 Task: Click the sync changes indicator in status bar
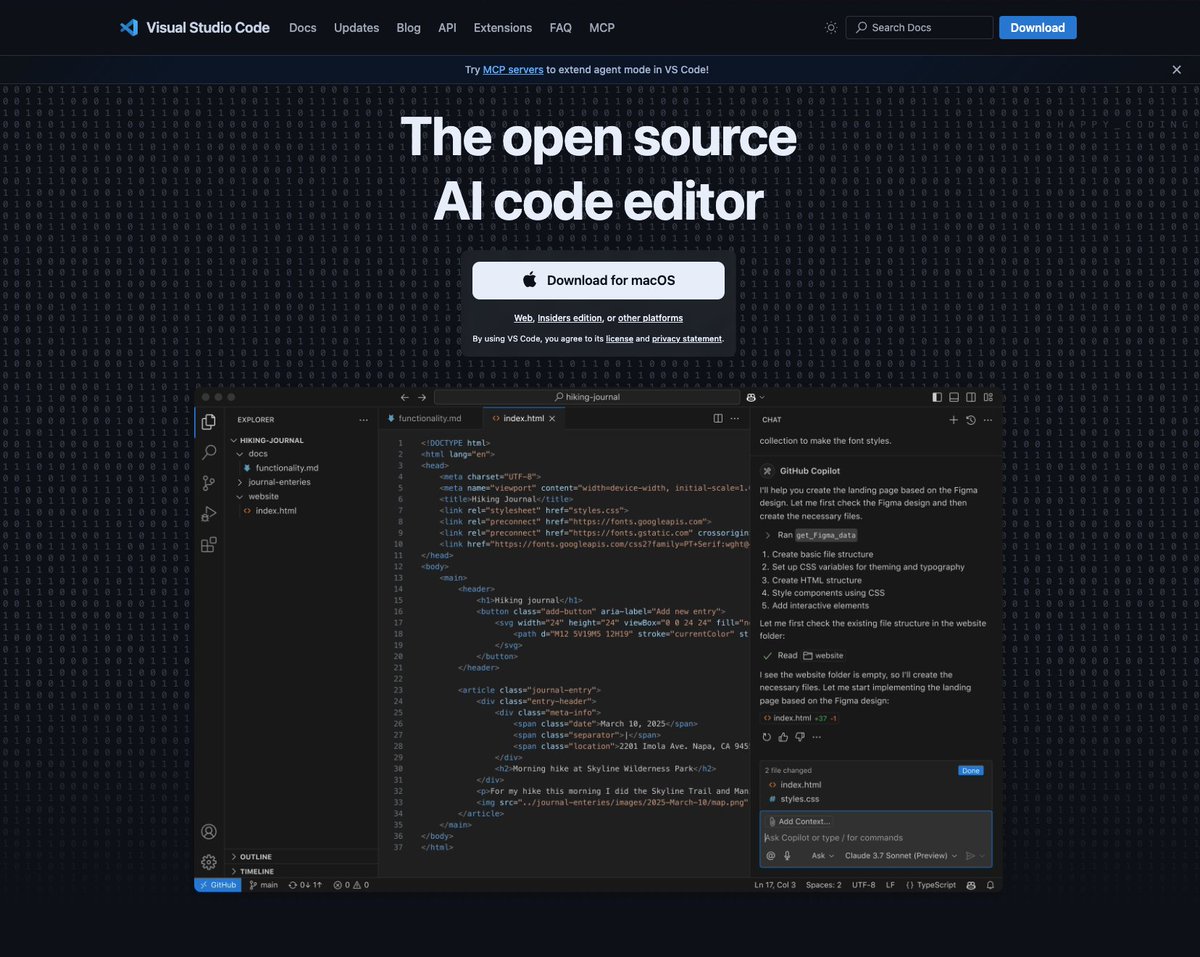tap(307, 885)
